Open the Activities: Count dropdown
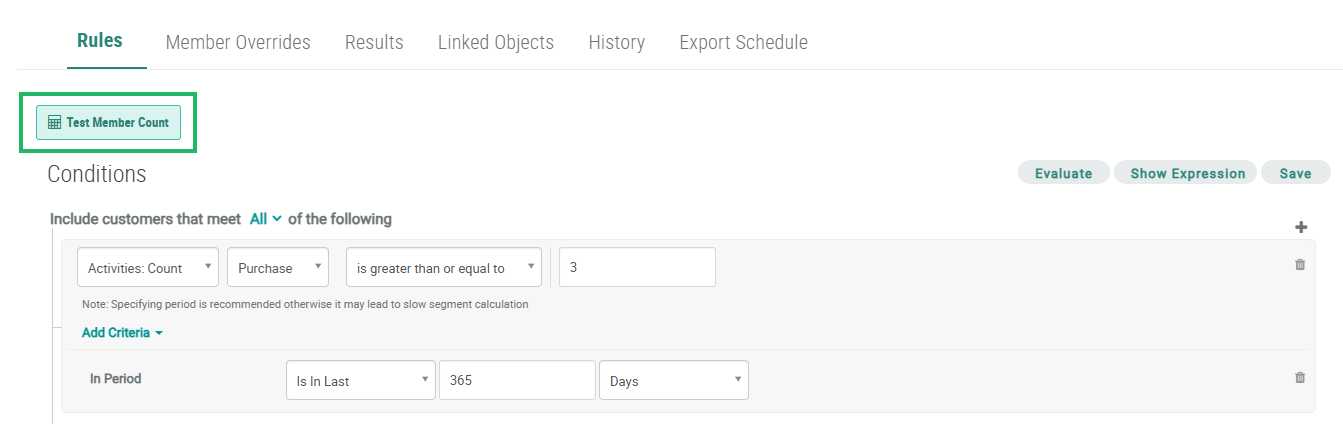The width and height of the screenshot is (1343, 424). click(148, 268)
